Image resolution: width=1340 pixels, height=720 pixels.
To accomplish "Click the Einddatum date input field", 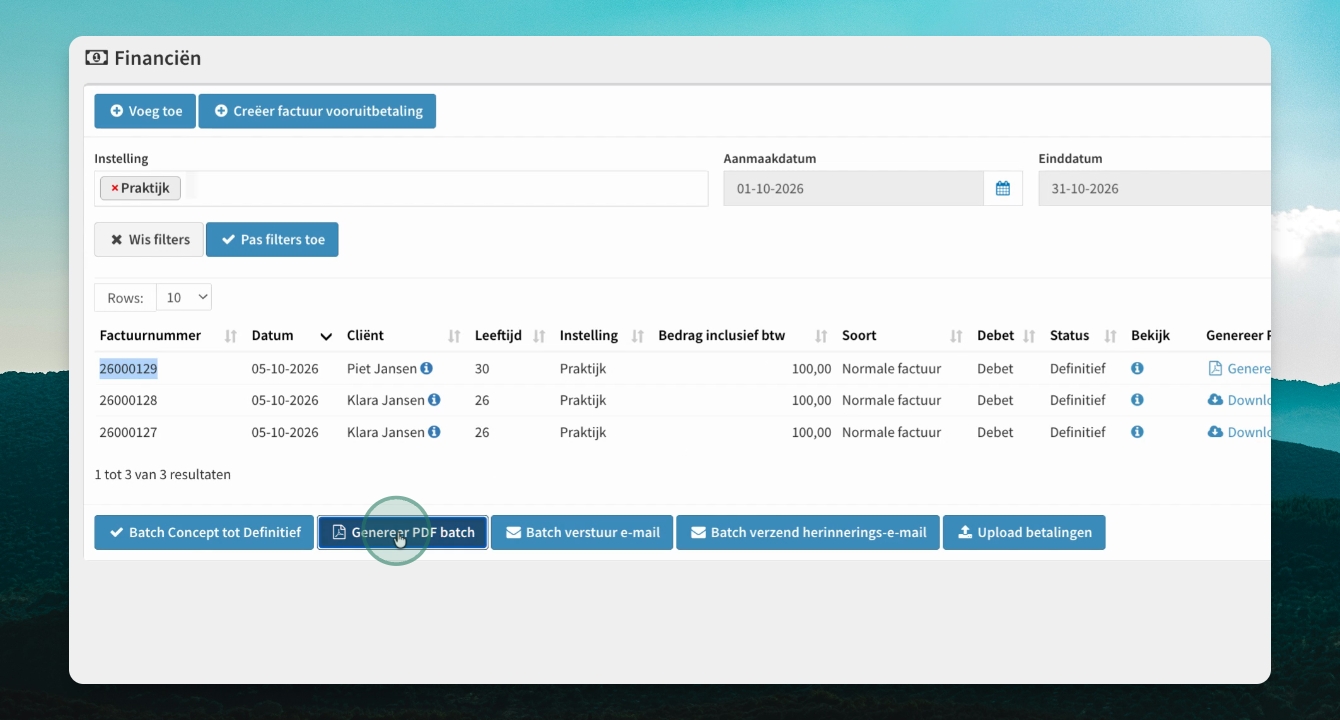I will tap(1154, 188).
